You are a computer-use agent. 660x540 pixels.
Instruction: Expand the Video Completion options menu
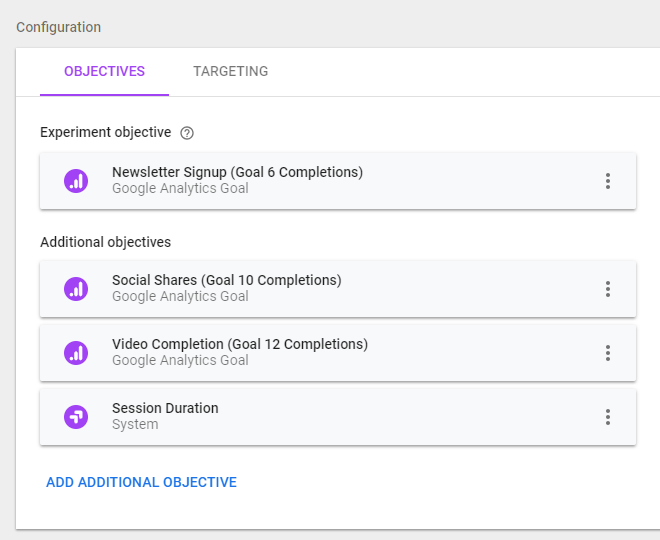click(x=607, y=353)
